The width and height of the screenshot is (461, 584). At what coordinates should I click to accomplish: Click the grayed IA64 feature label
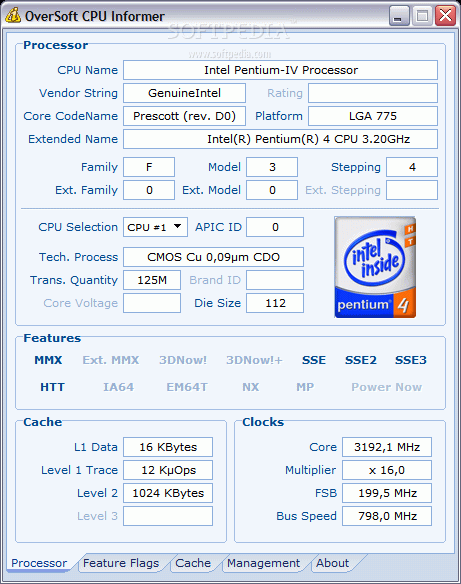pos(118,387)
